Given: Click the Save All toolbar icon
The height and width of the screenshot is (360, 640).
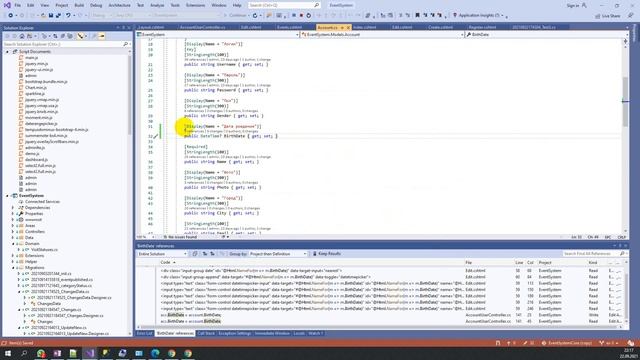Looking at the screenshot, I should coord(58,16).
